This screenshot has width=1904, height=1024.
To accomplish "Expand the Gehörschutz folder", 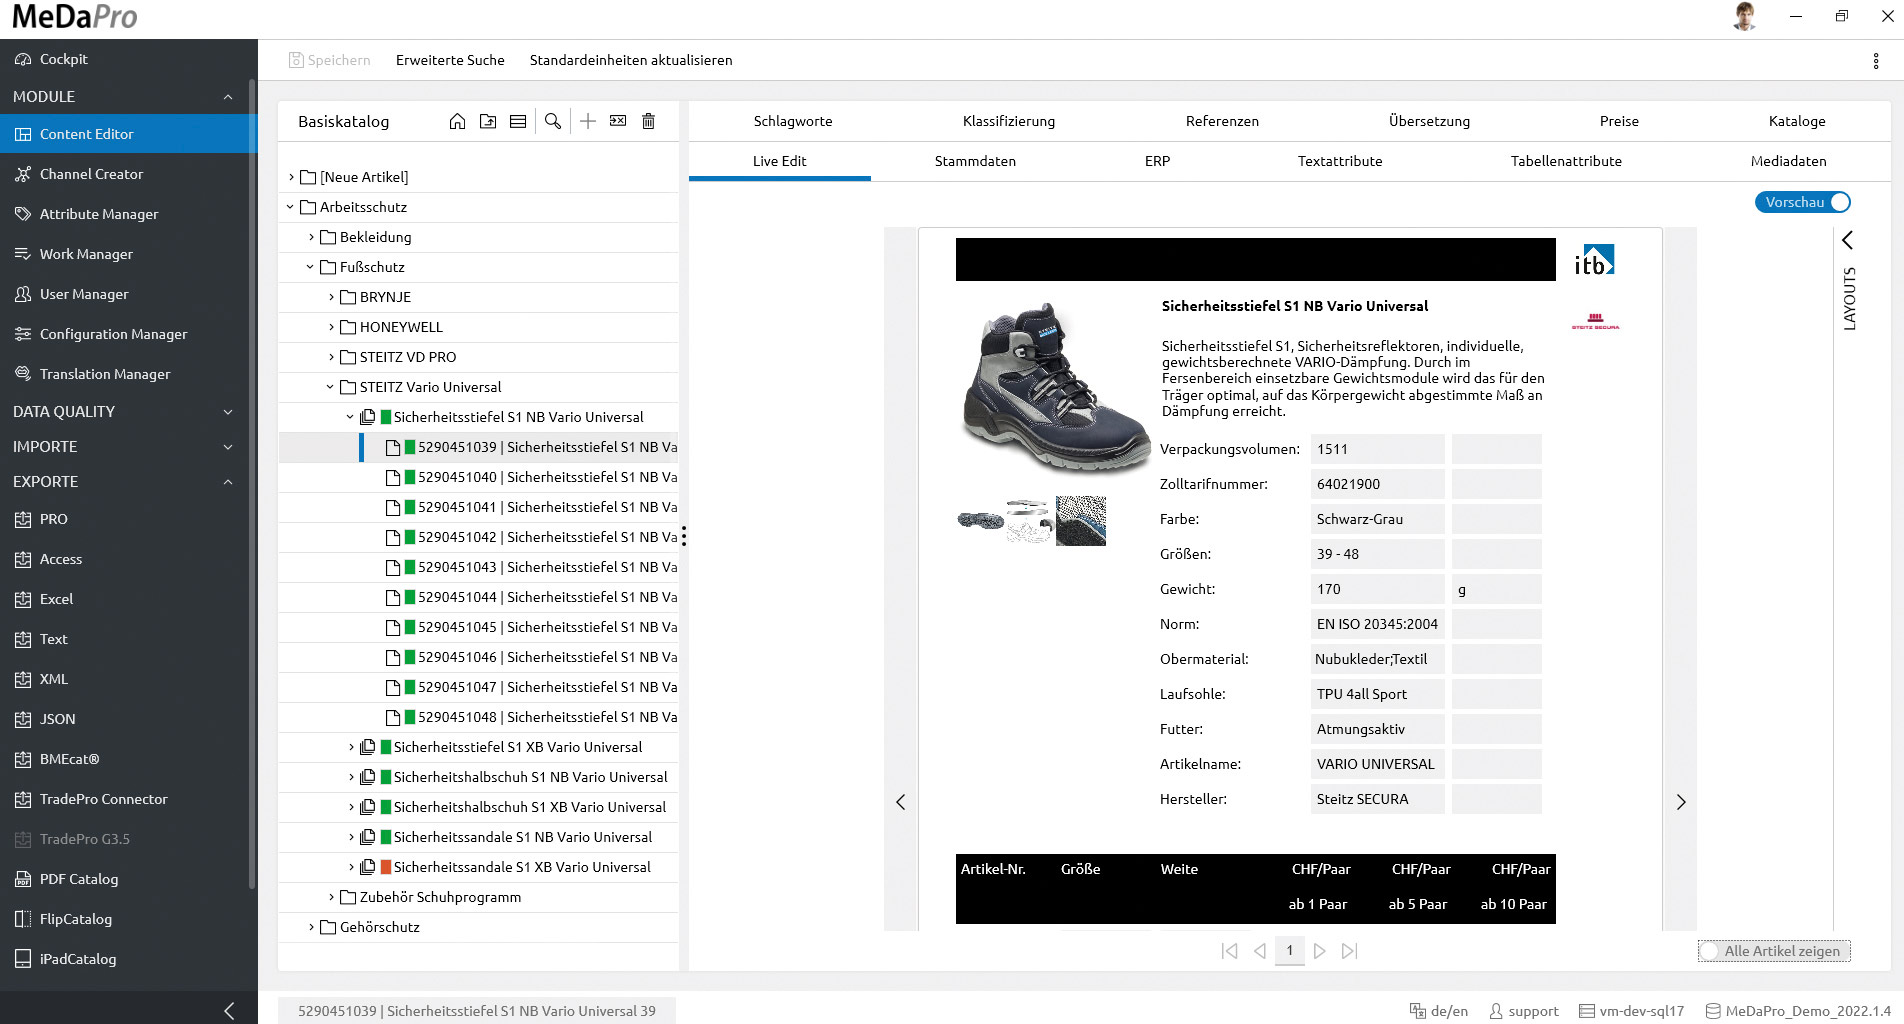I will [x=311, y=927].
